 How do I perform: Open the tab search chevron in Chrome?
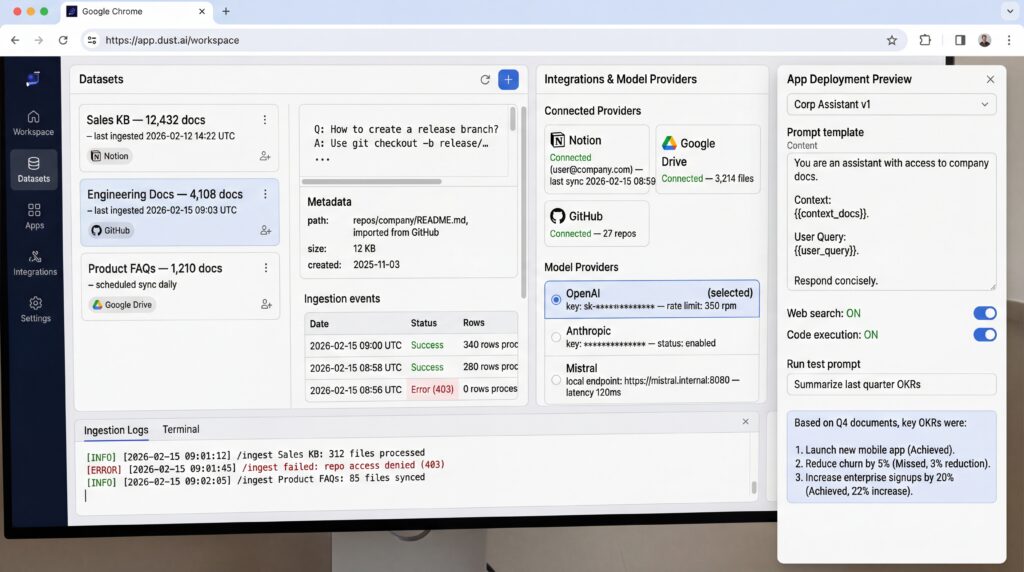(1010, 11)
